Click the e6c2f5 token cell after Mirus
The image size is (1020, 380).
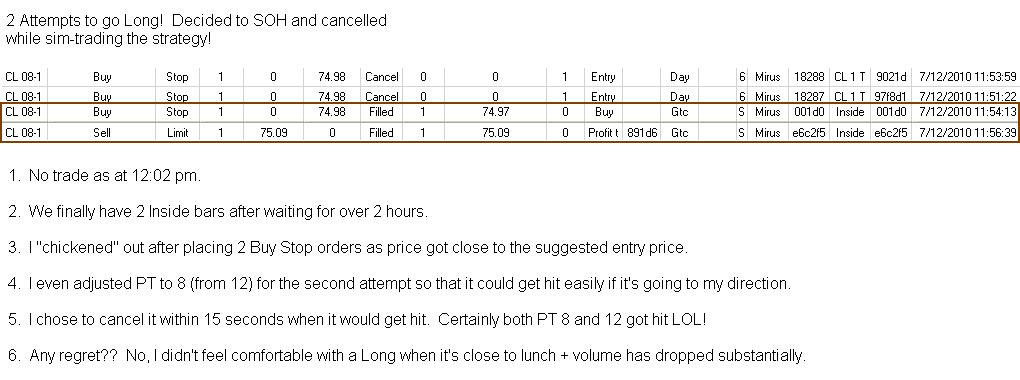point(804,133)
